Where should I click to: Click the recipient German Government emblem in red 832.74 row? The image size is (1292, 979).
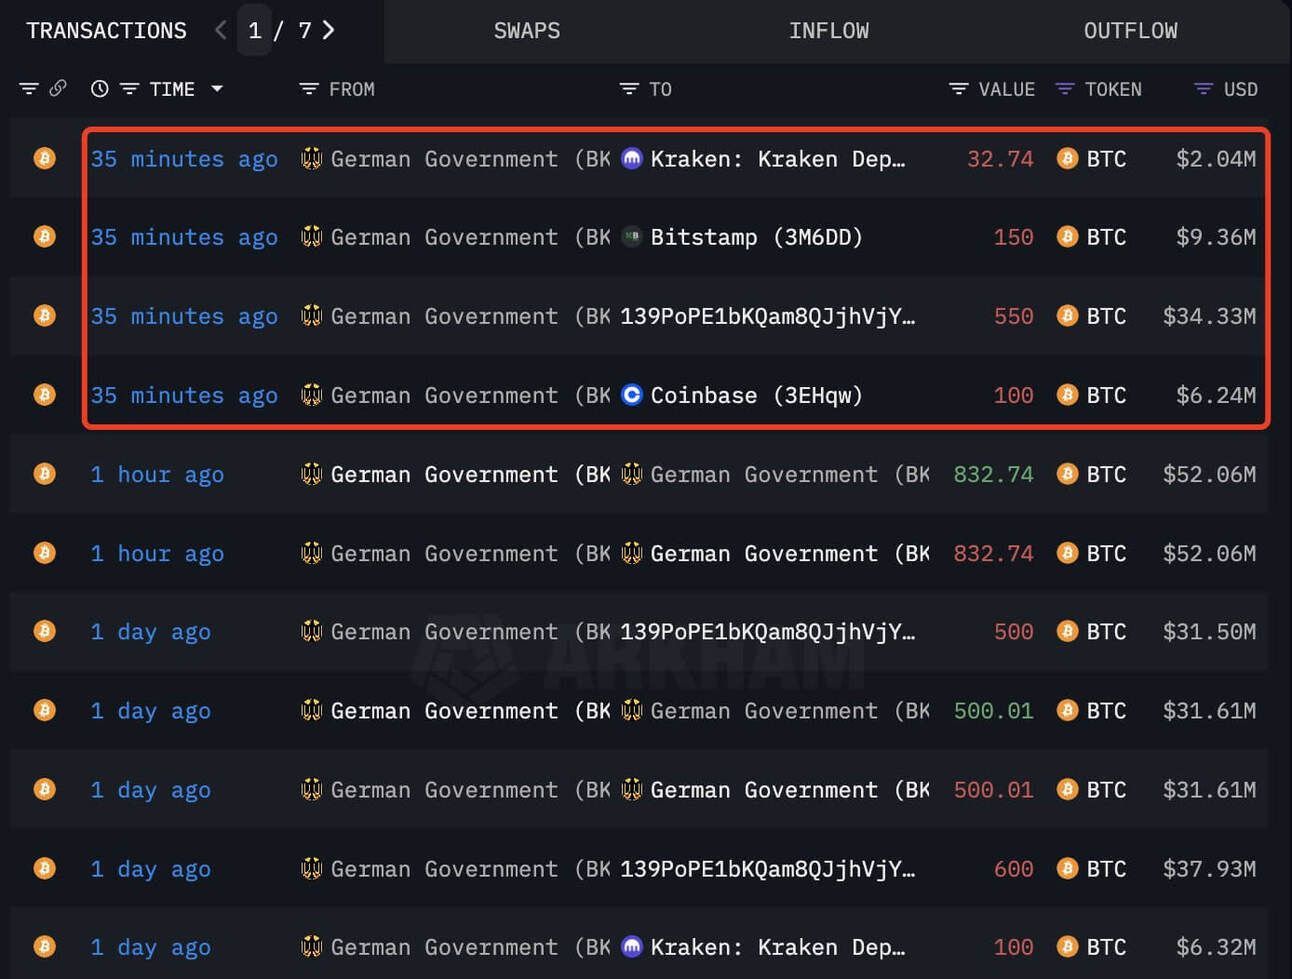(x=631, y=553)
